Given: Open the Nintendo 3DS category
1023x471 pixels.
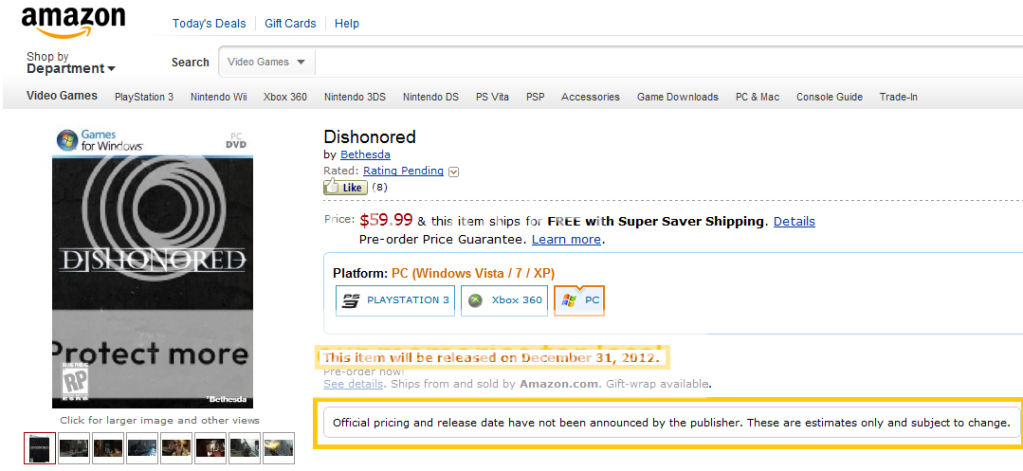Looking at the screenshot, I should [355, 97].
